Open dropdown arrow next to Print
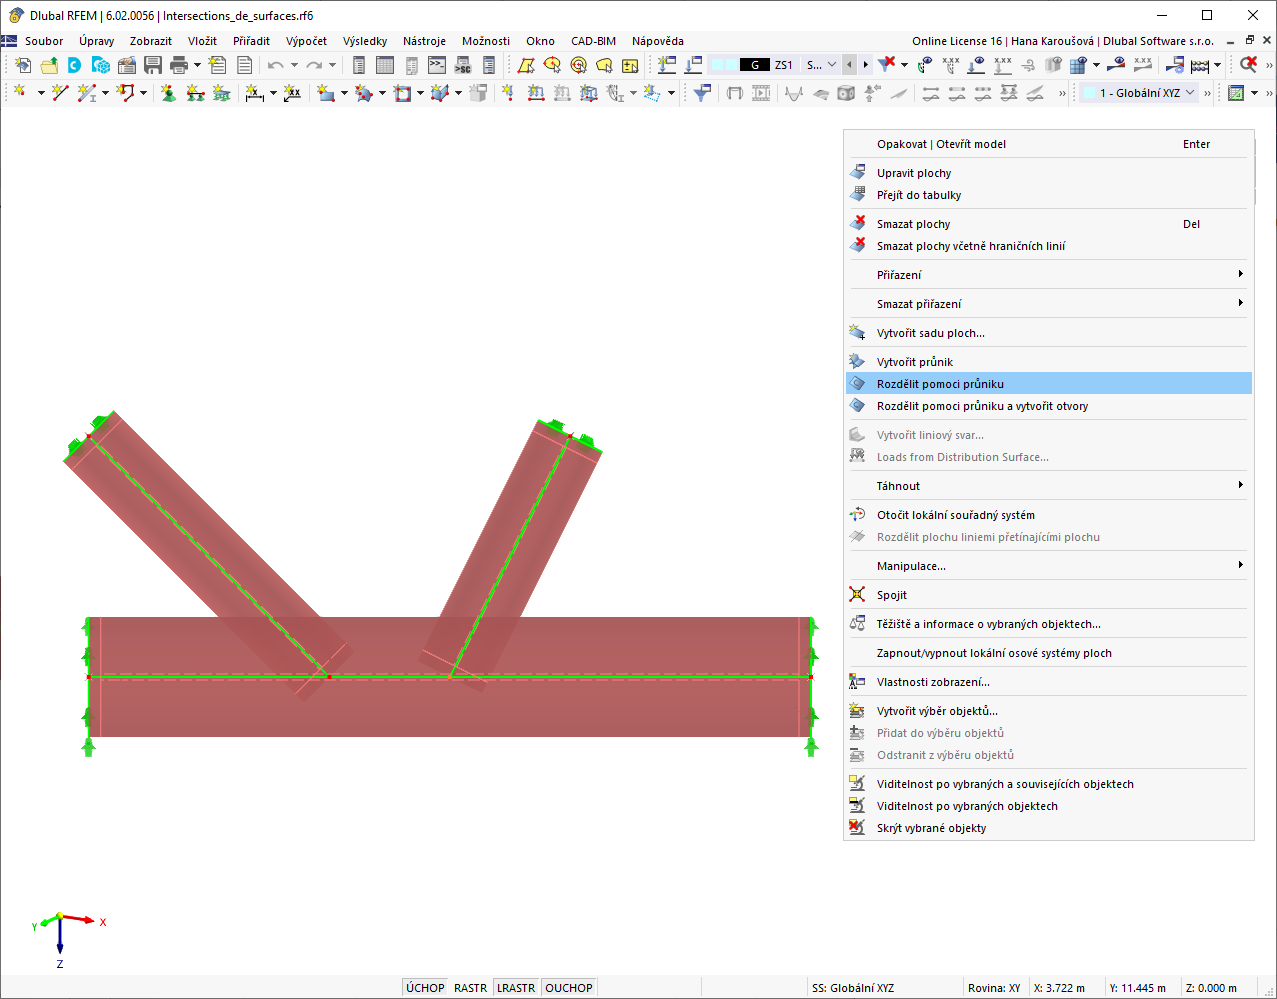This screenshot has height=999, width=1277. (197, 65)
